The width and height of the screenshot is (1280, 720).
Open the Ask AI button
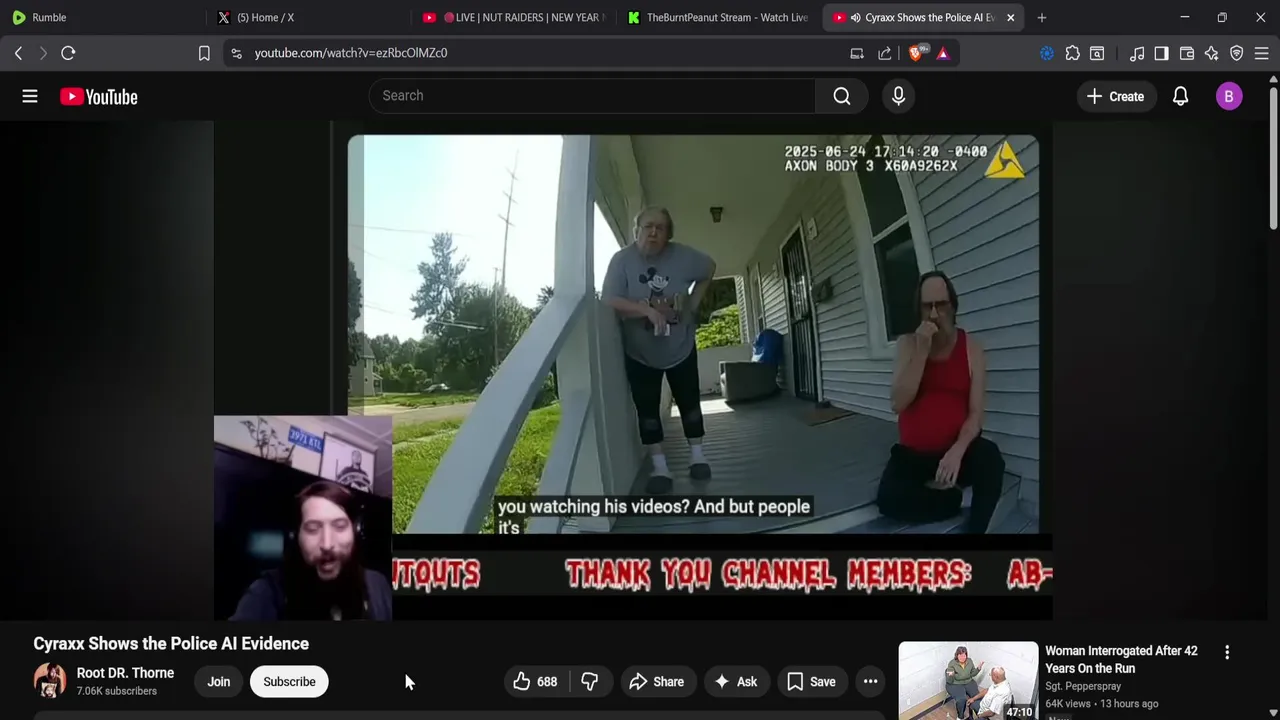[735, 682]
